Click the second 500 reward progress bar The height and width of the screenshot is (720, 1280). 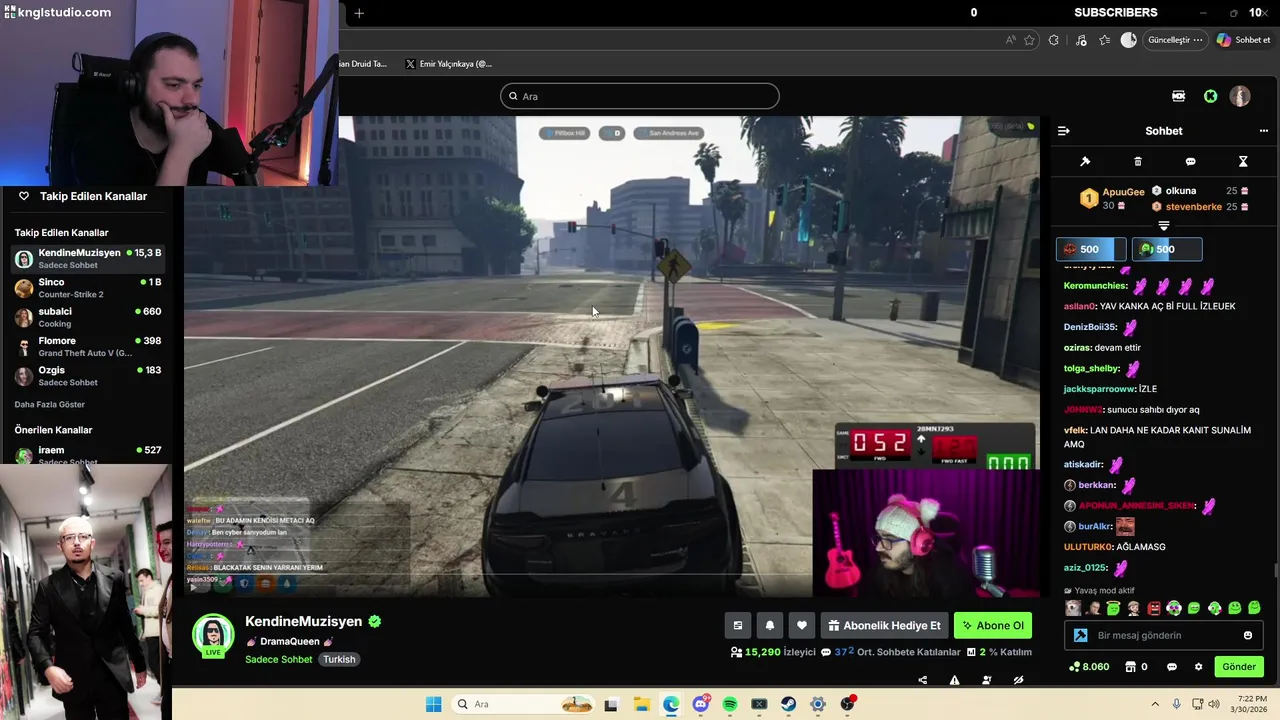[x=1167, y=249]
